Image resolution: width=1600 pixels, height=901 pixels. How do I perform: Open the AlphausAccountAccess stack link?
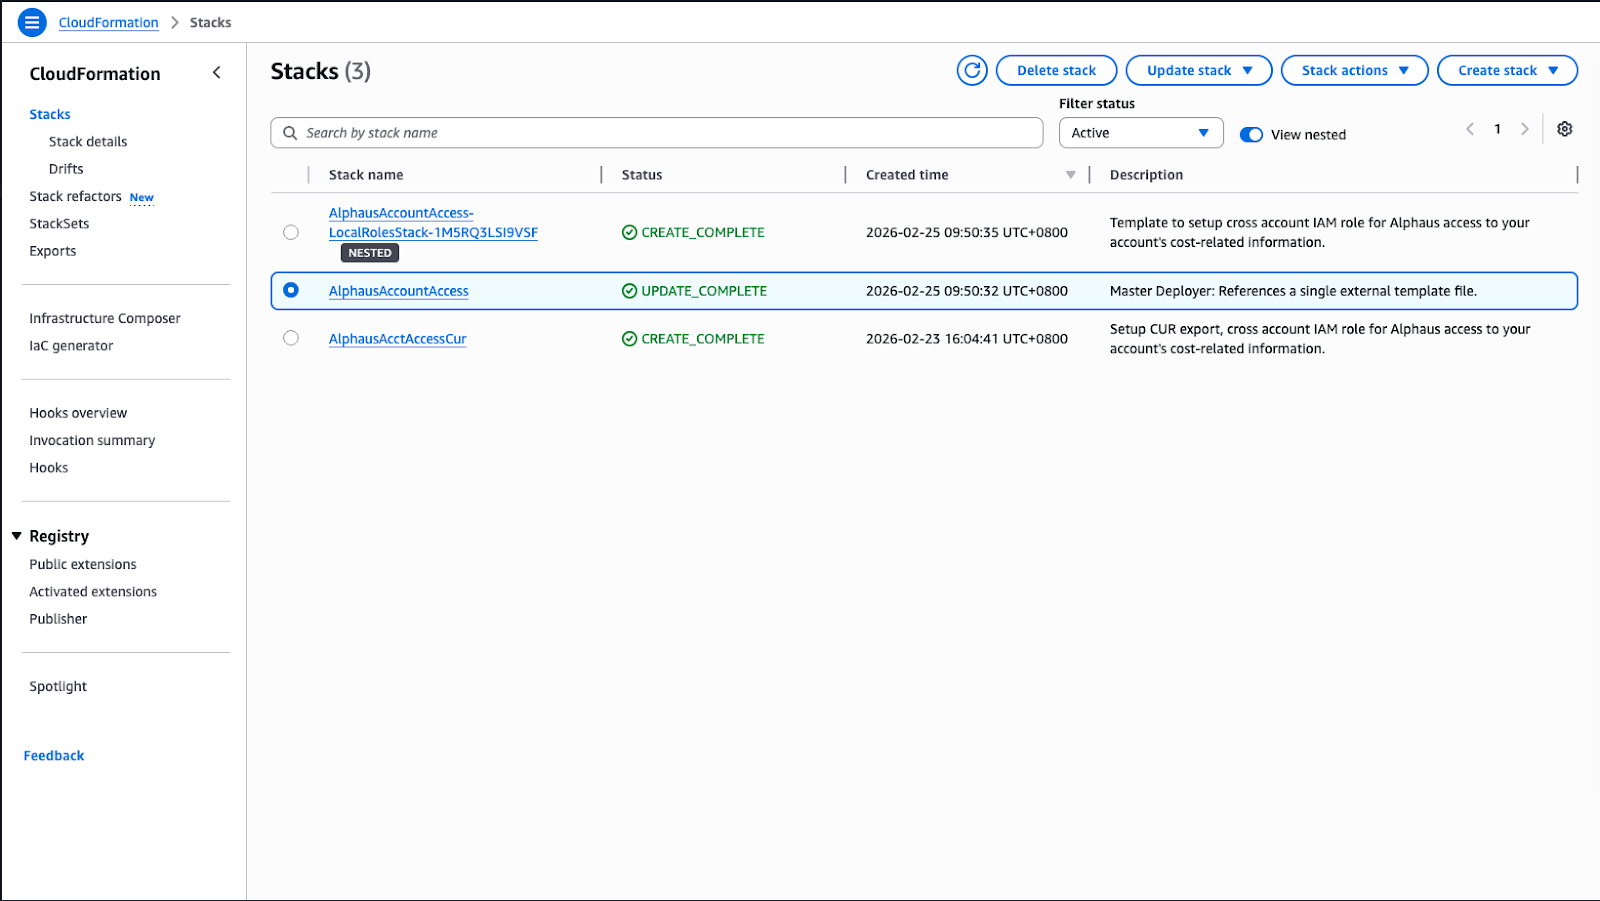click(399, 291)
